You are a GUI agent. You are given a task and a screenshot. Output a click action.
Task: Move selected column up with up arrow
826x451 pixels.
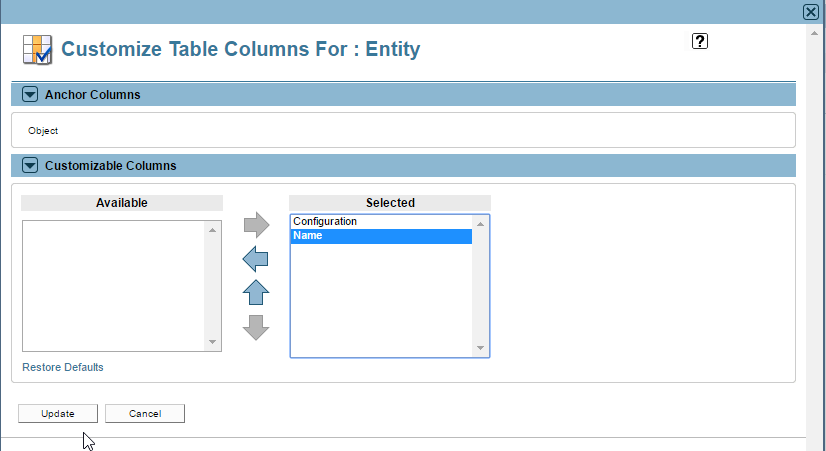pos(256,292)
